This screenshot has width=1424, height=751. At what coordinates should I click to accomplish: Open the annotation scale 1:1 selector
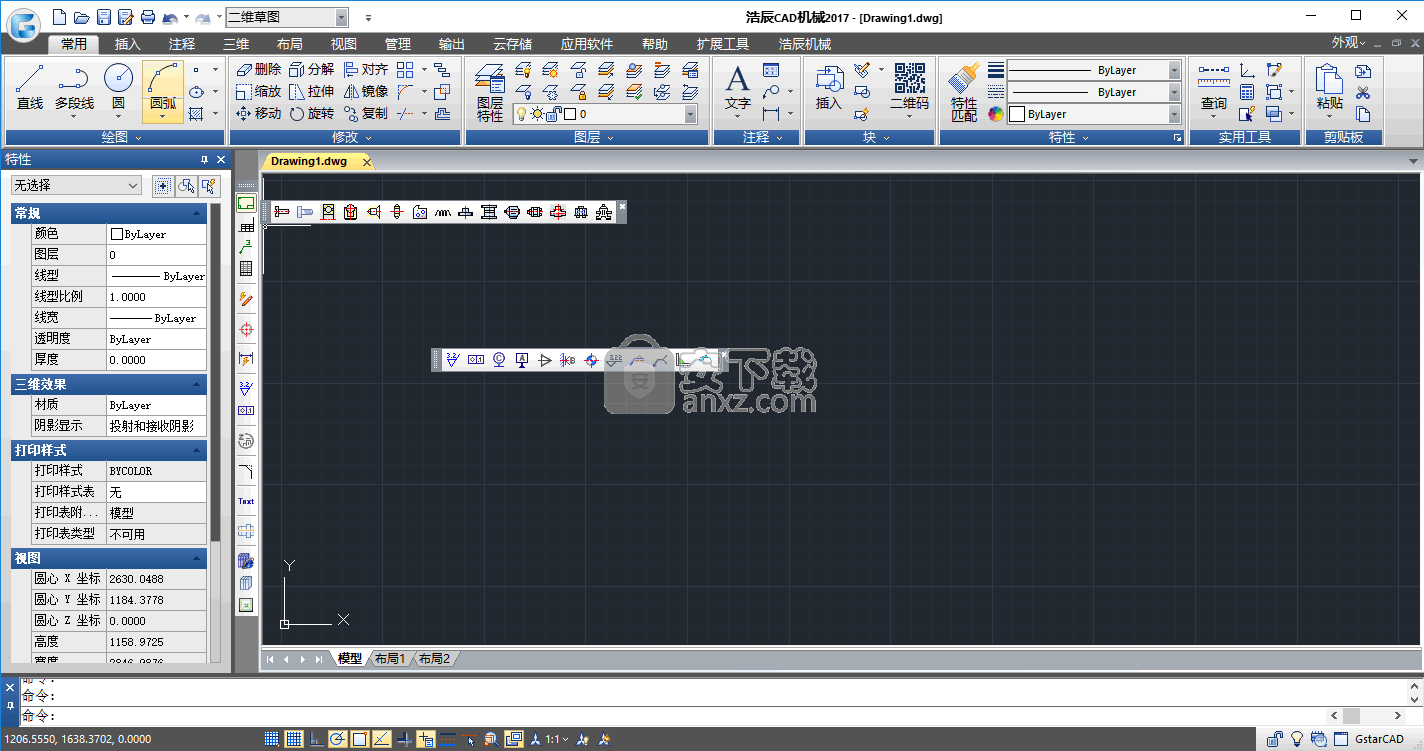coord(557,739)
